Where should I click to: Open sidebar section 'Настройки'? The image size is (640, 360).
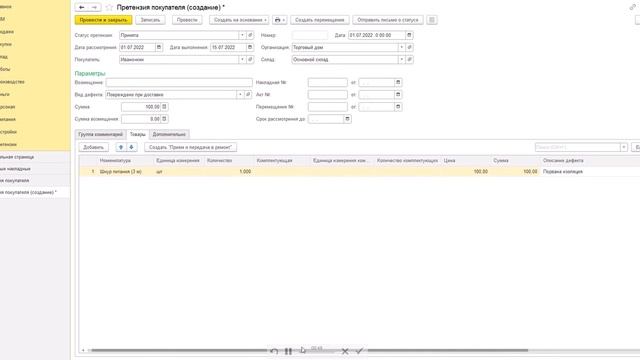coord(9,132)
